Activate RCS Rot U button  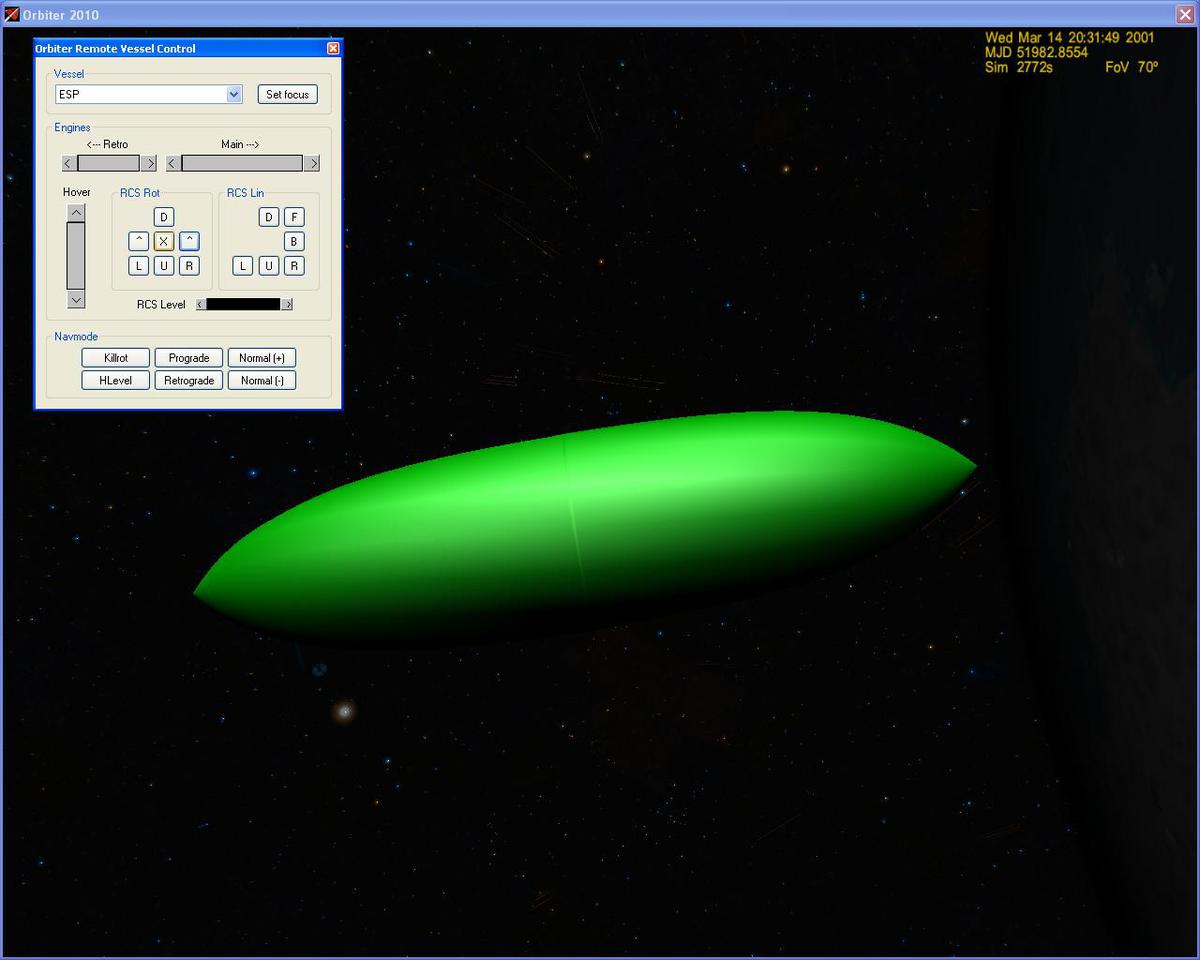pos(164,265)
